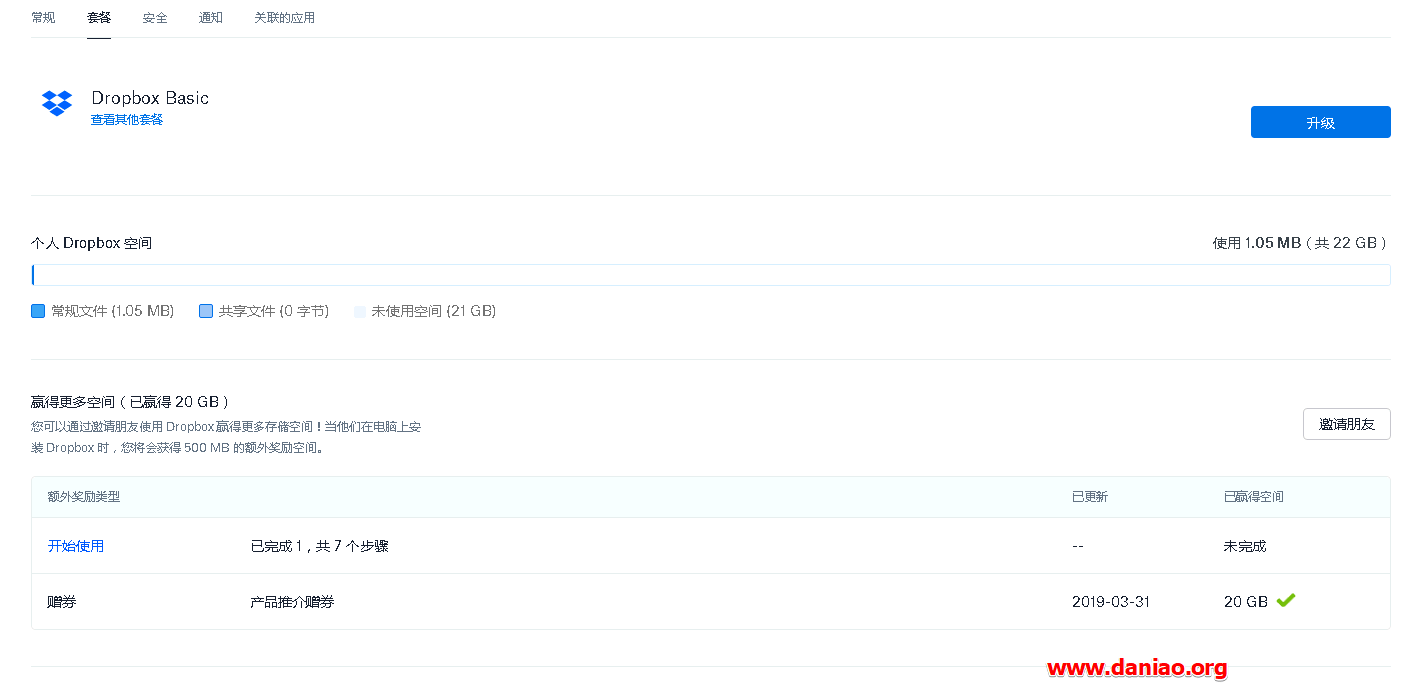Click the 使用 1.05 MB（共 22 GB）text
The image size is (1410, 694).
[x=1301, y=243]
